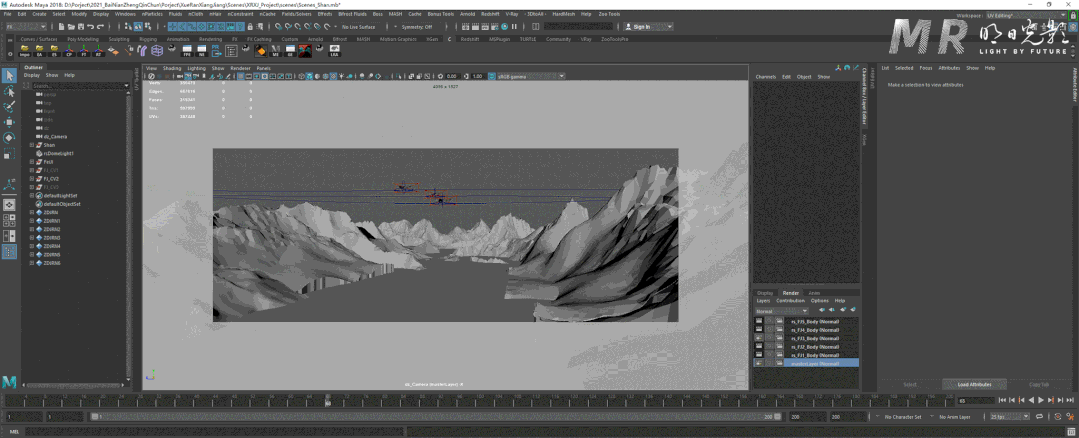Expand the Shan node in Outliner
This screenshot has width=1079, height=438.
click(x=32, y=145)
